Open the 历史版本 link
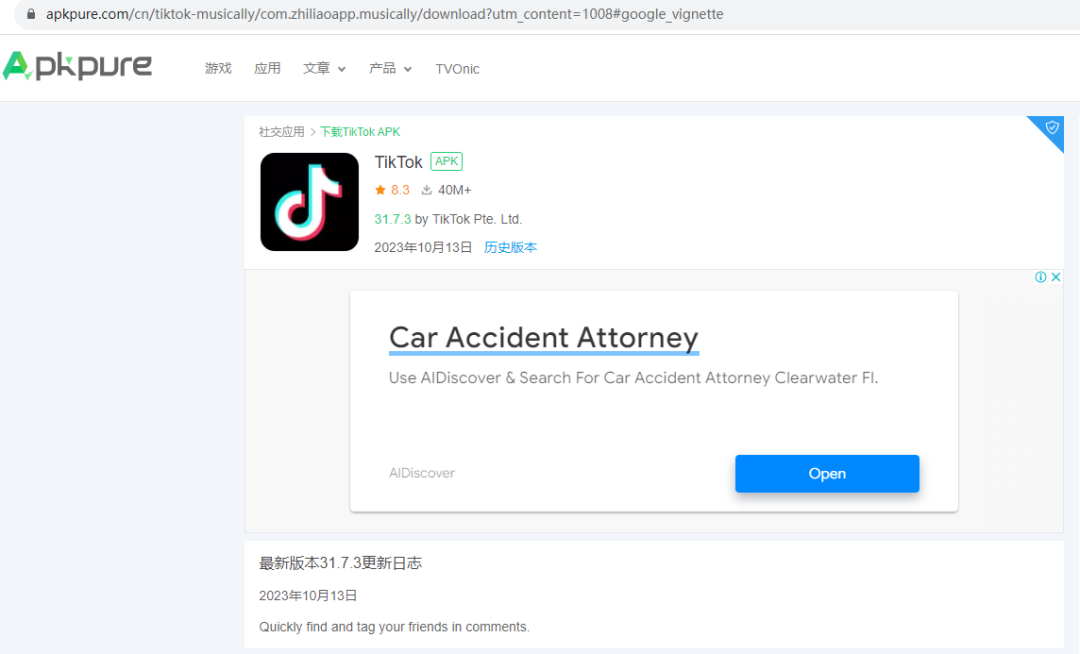 pyautogui.click(x=510, y=247)
